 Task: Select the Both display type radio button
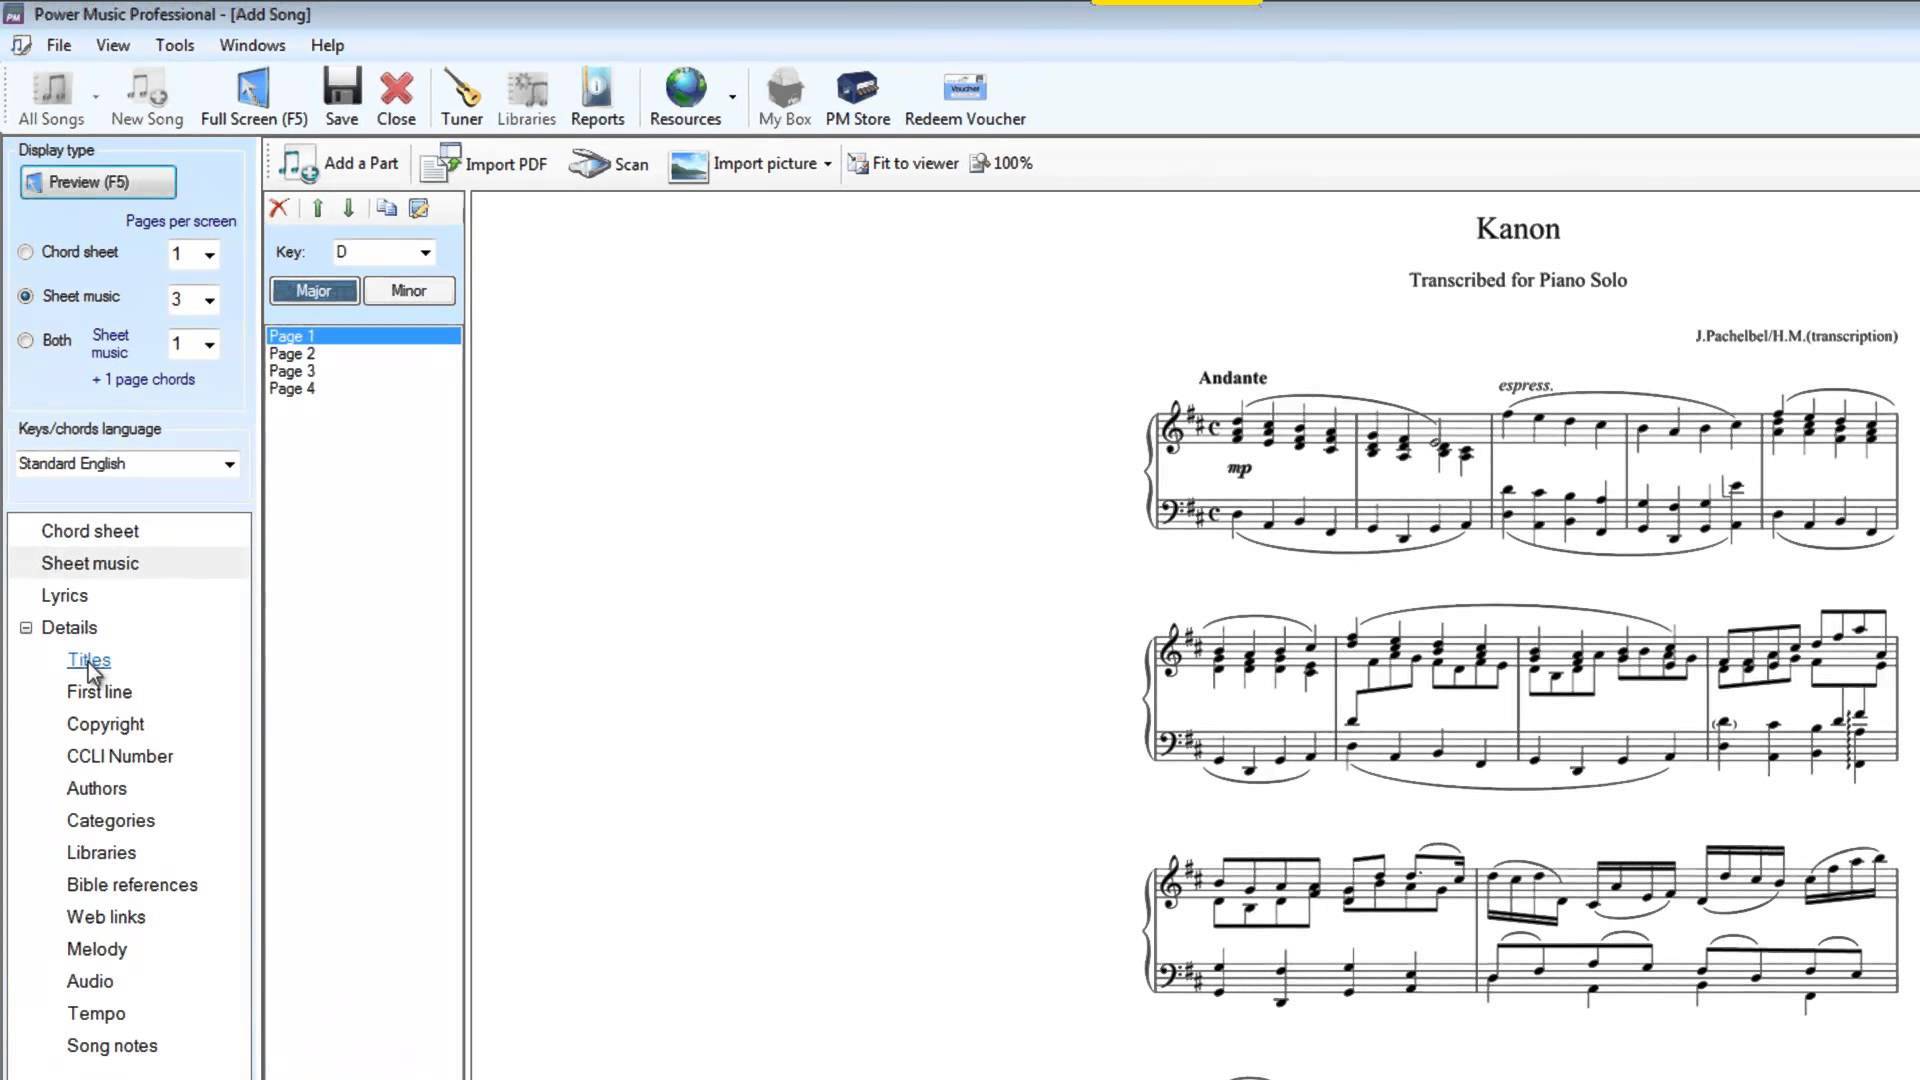(25, 340)
